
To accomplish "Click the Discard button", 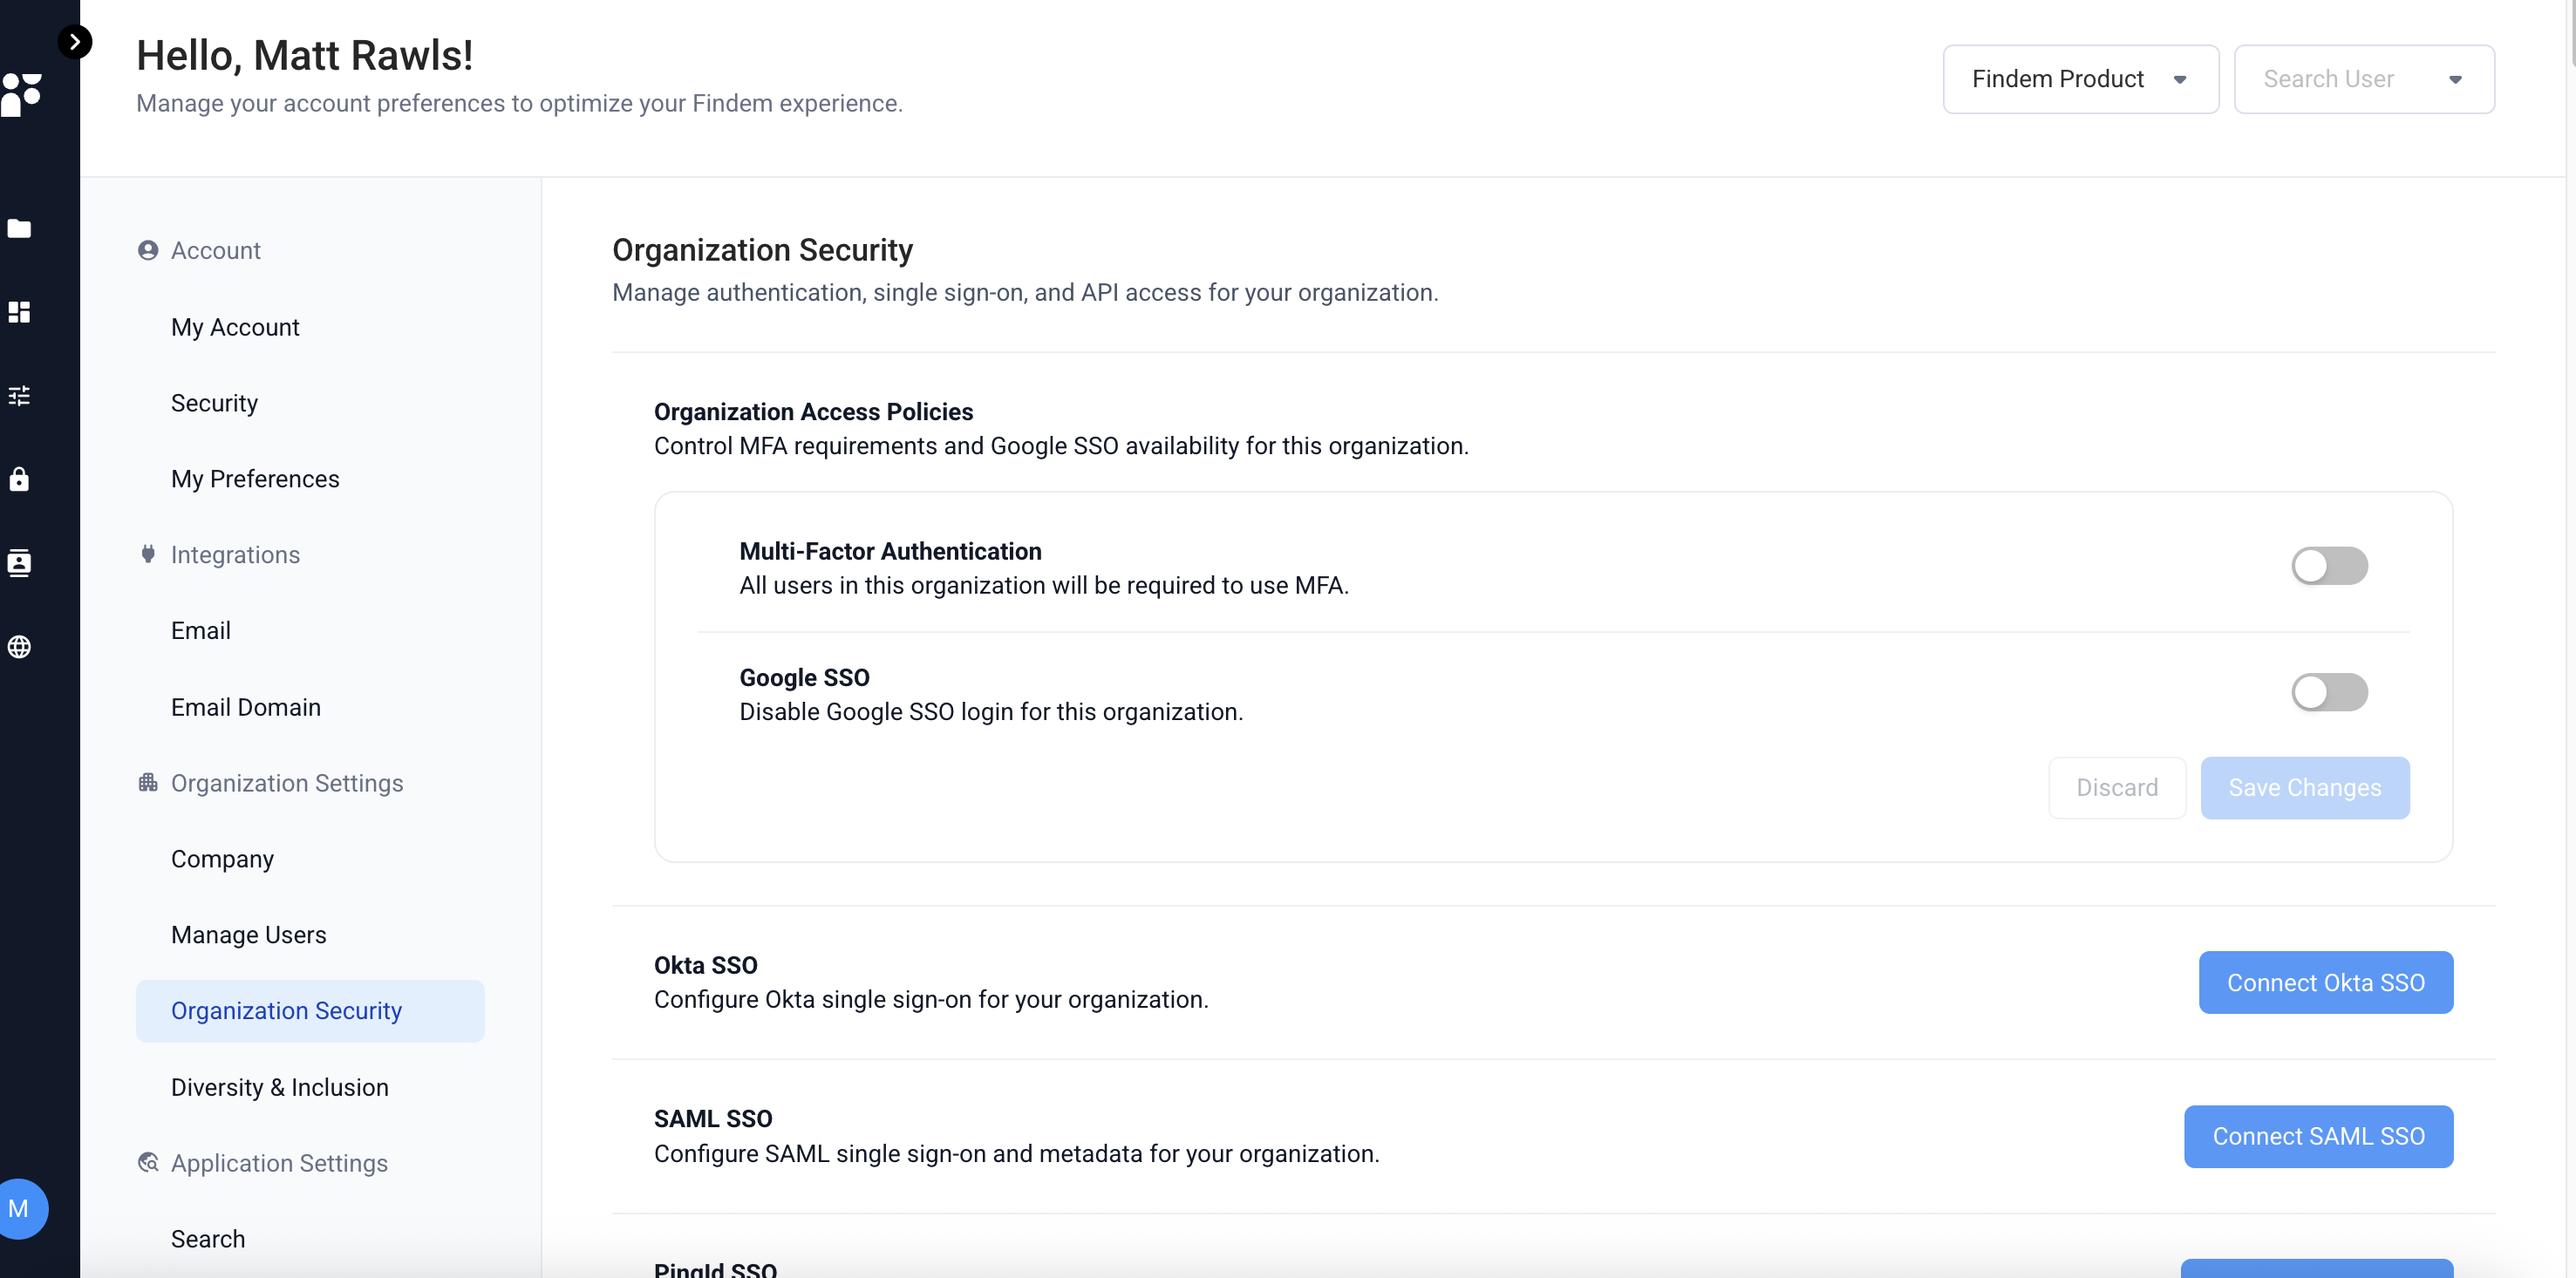I will pos(2117,788).
